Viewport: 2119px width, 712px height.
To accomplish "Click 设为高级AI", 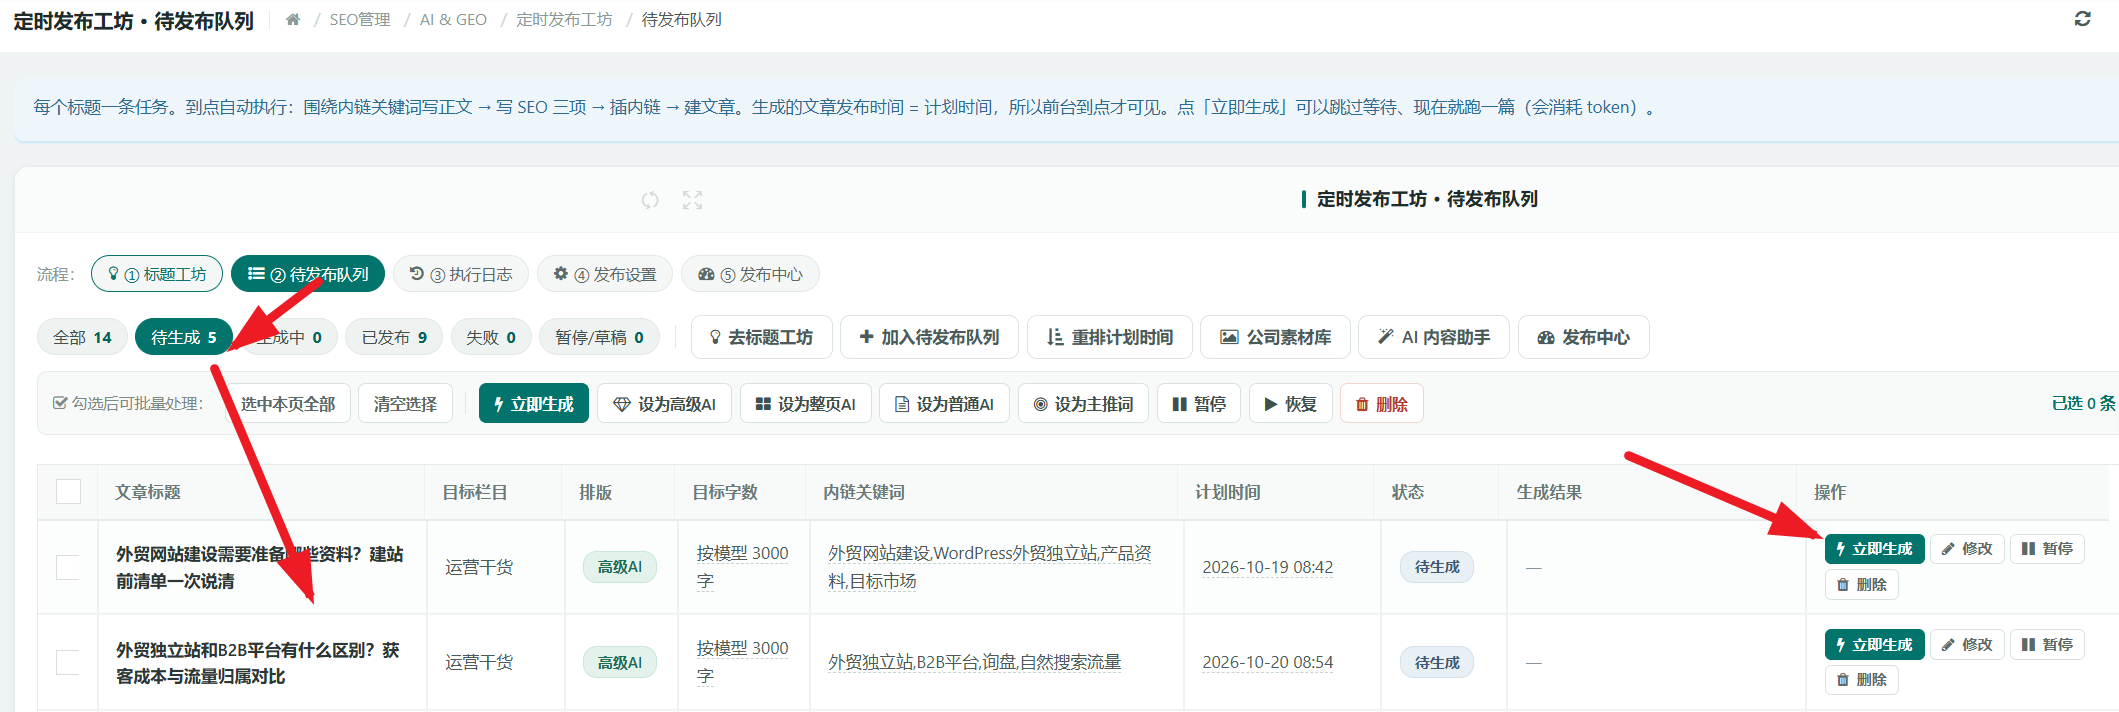I will (x=664, y=404).
